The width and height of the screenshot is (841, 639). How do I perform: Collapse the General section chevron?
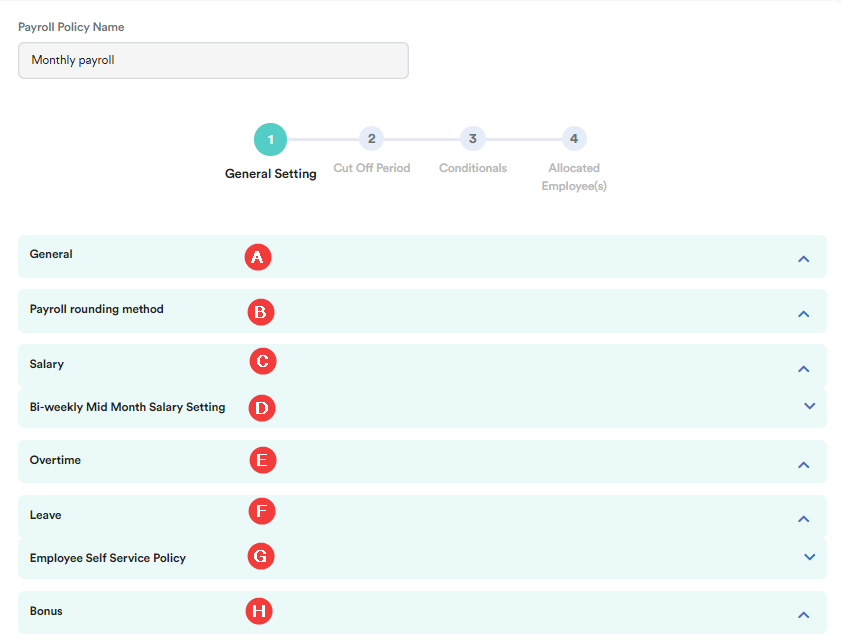(803, 259)
